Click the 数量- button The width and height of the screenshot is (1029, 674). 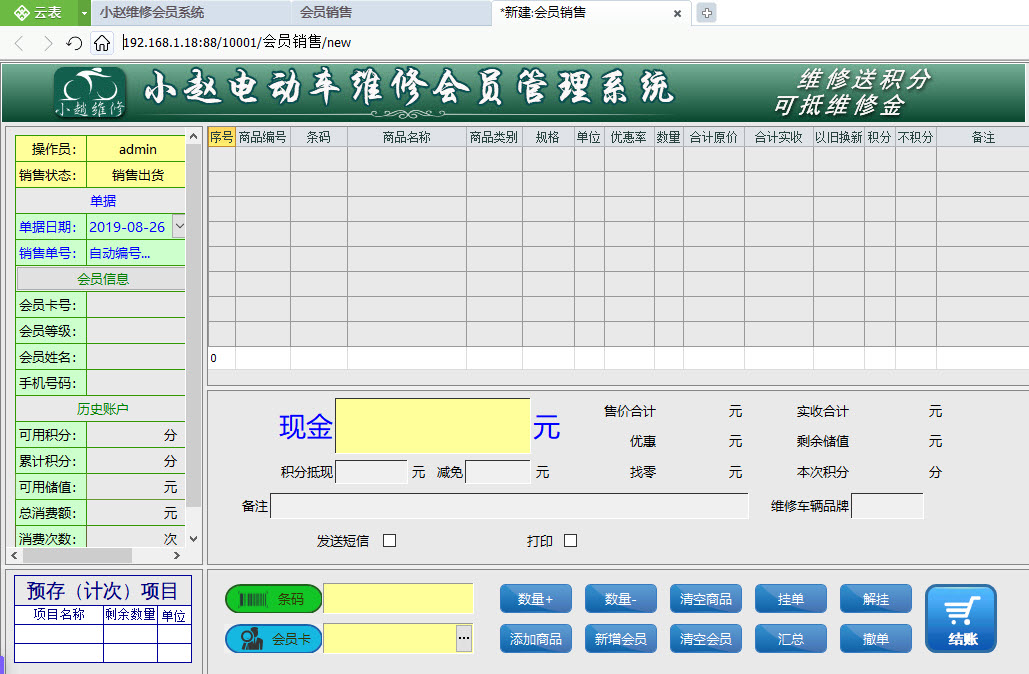[621, 599]
